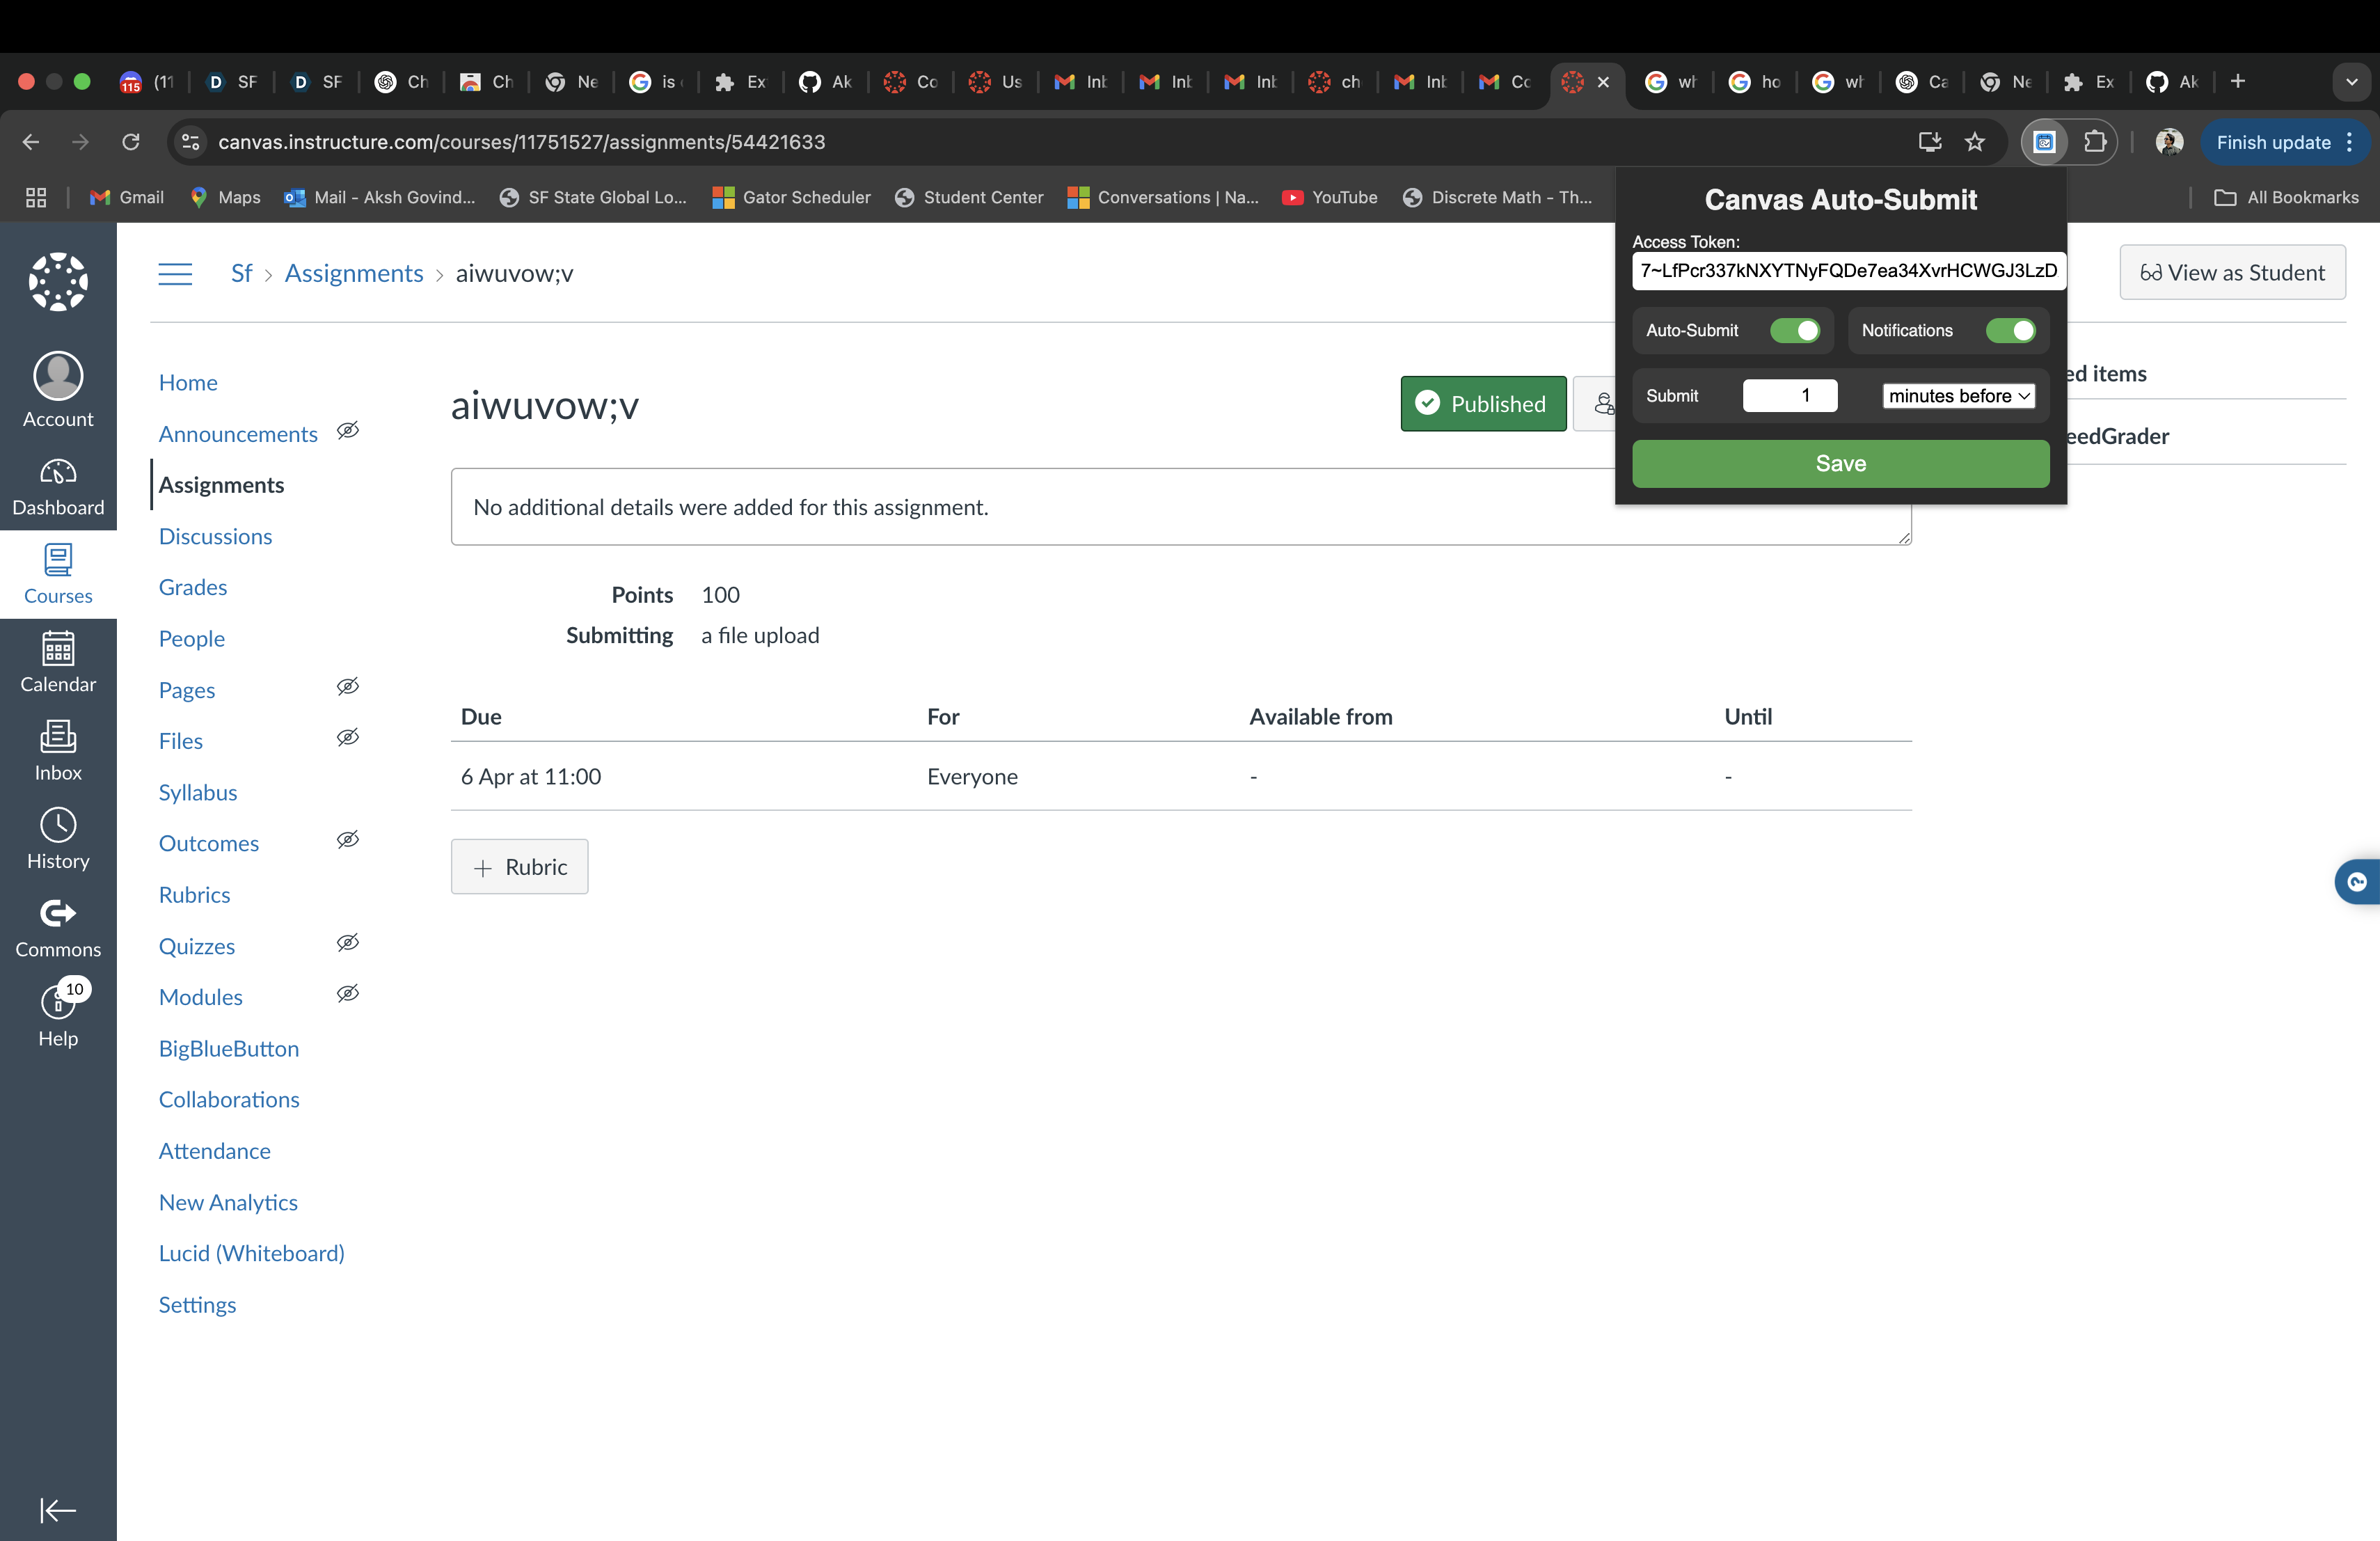Collapse the global navigation sidebar arrow

coord(58,1509)
